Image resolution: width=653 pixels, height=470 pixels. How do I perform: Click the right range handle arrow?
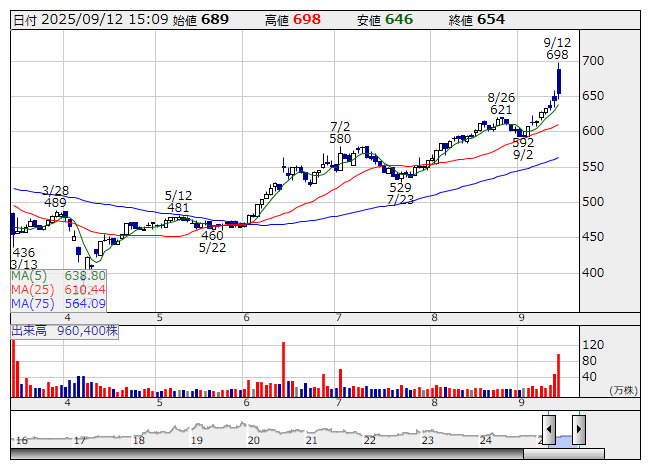pos(579,429)
